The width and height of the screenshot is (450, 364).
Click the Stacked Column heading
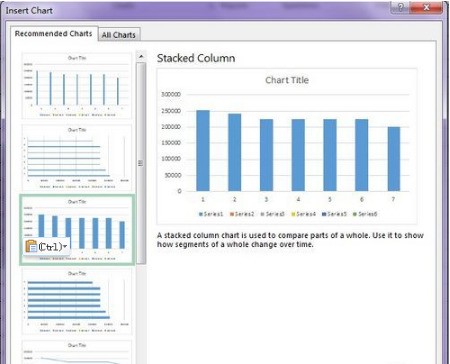pos(196,58)
